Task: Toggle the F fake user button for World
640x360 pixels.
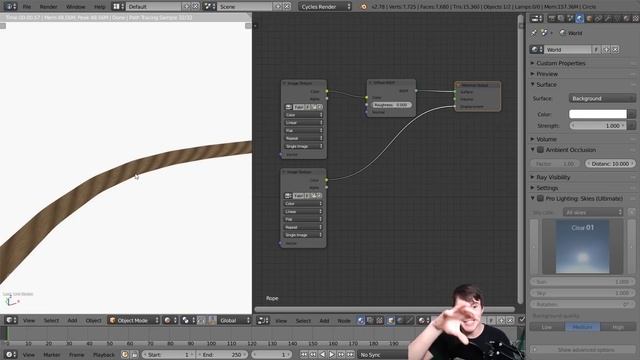Action: (x=596, y=49)
